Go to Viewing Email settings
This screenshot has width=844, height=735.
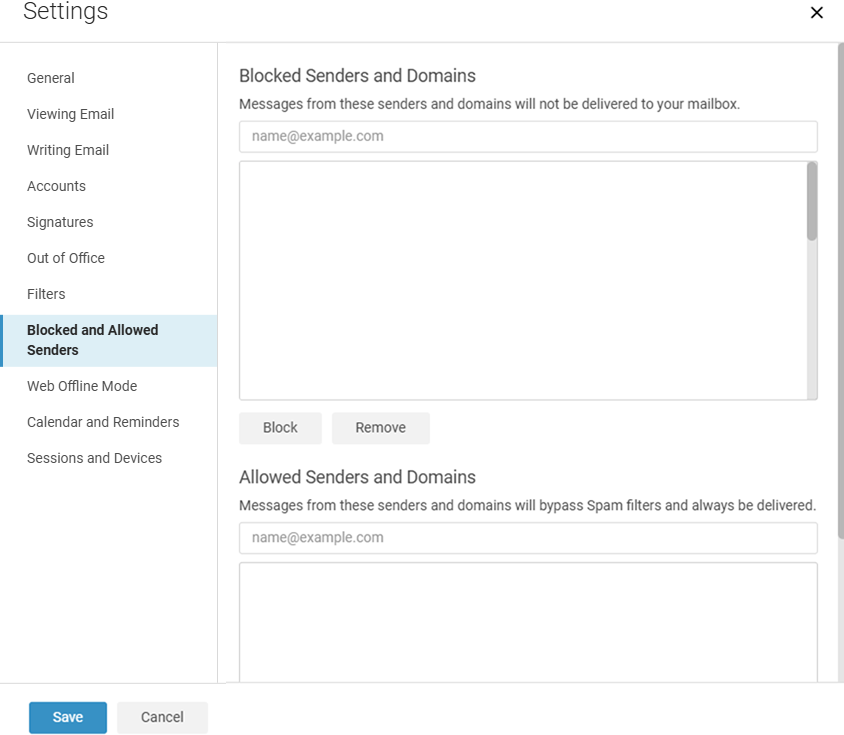click(x=71, y=114)
